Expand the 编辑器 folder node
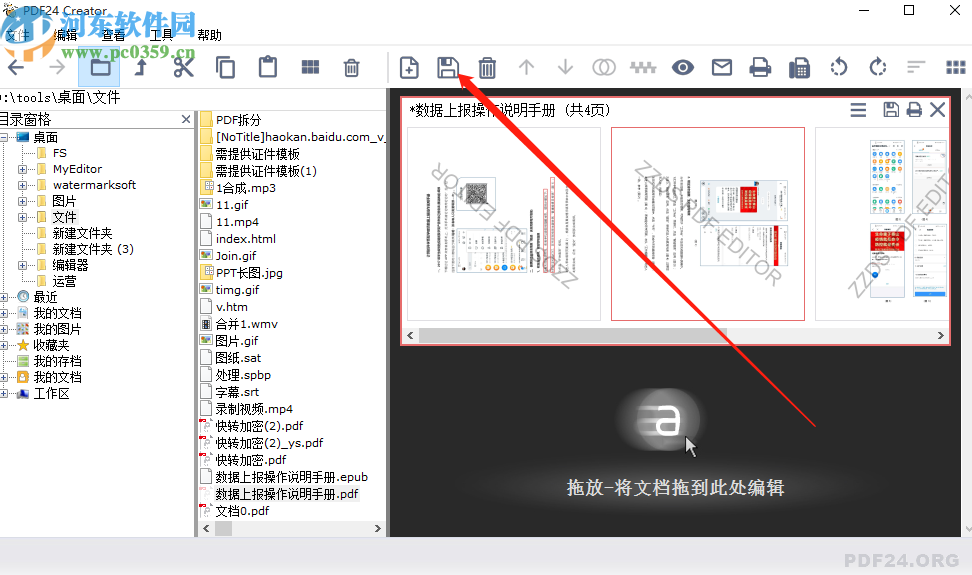 pos(22,265)
